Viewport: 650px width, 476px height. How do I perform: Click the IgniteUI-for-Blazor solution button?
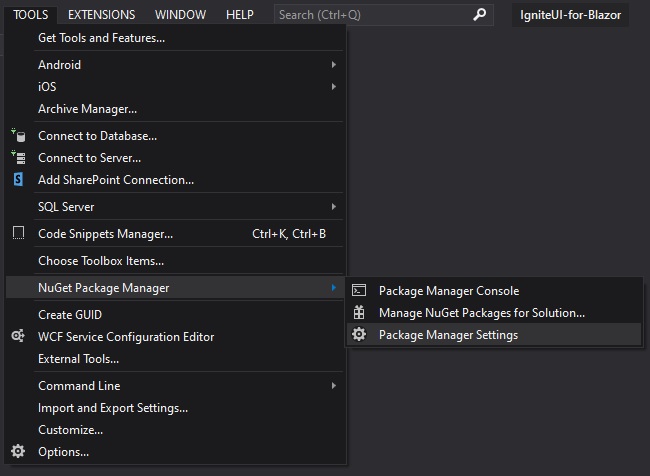[571, 15]
